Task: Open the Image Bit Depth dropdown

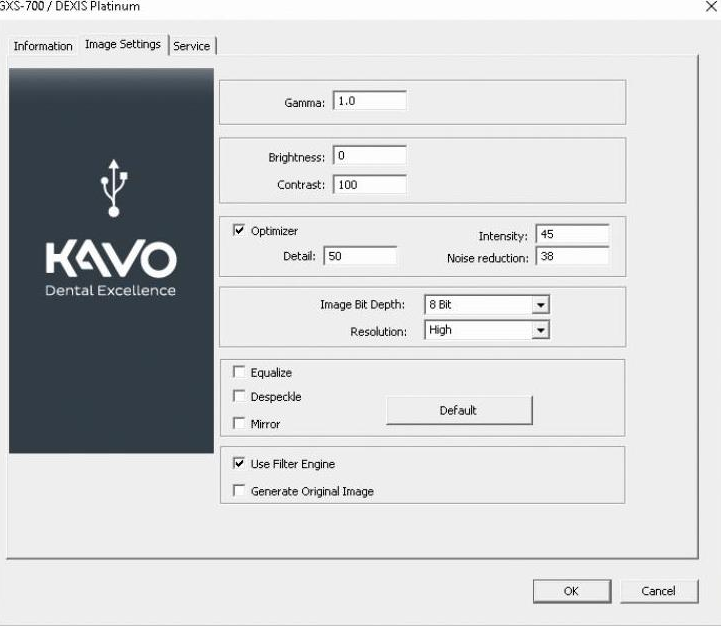Action: coord(540,305)
